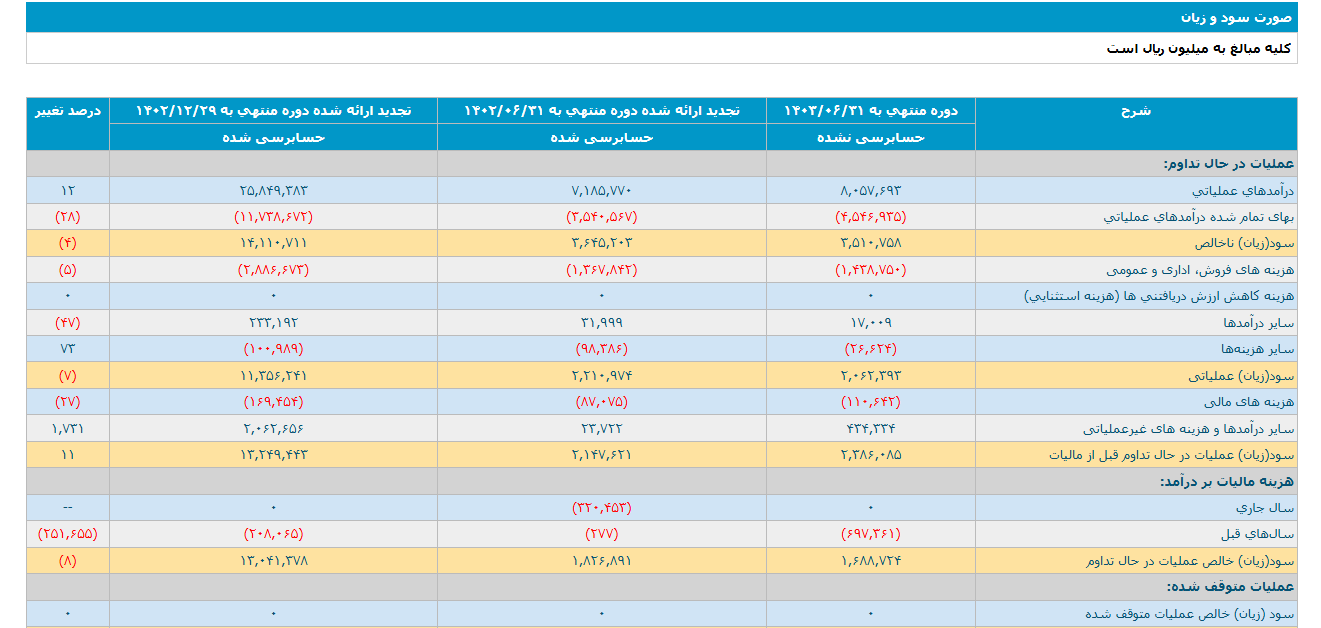Image resolution: width=1321 pixels, height=628 pixels.
Task: Click the 'سود(زیان) عملیاتی' row label
Action: [x=1244, y=376]
